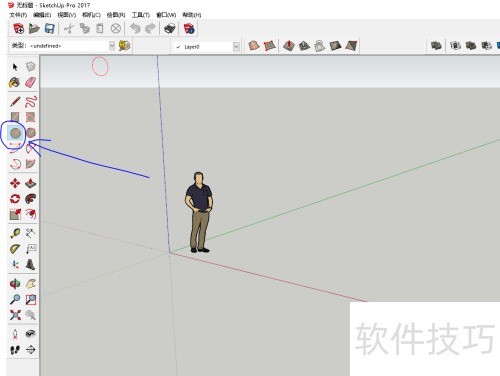Activate the Follow Me tool
The image size is (500, 376).
(30, 199)
